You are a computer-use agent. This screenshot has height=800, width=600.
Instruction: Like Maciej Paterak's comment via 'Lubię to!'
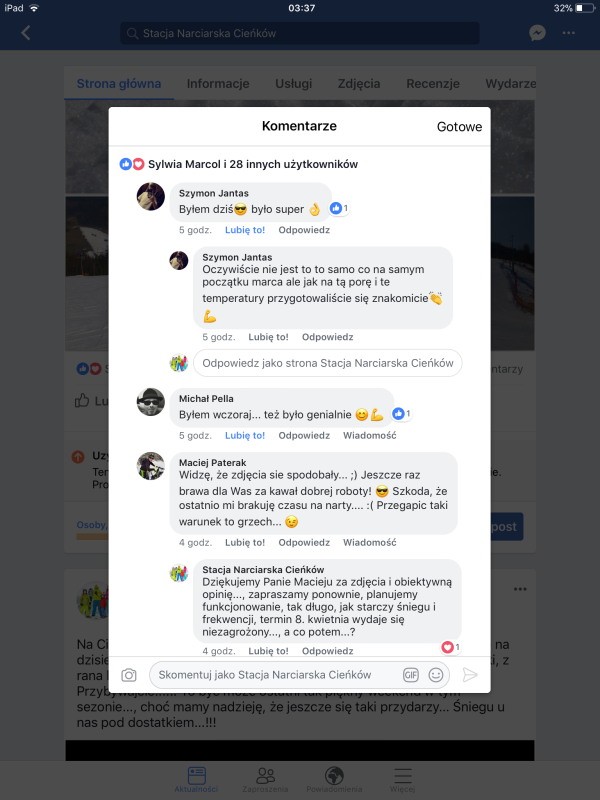pyautogui.click(x=245, y=543)
